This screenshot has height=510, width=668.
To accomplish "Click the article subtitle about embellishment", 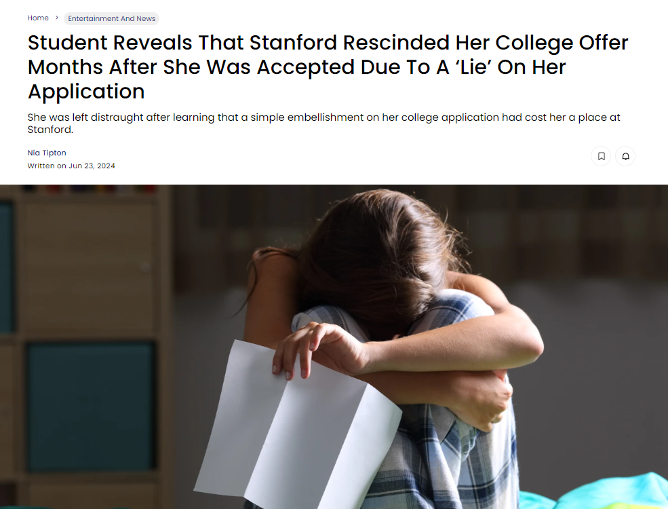I will pyautogui.click(x=324, y=123).
